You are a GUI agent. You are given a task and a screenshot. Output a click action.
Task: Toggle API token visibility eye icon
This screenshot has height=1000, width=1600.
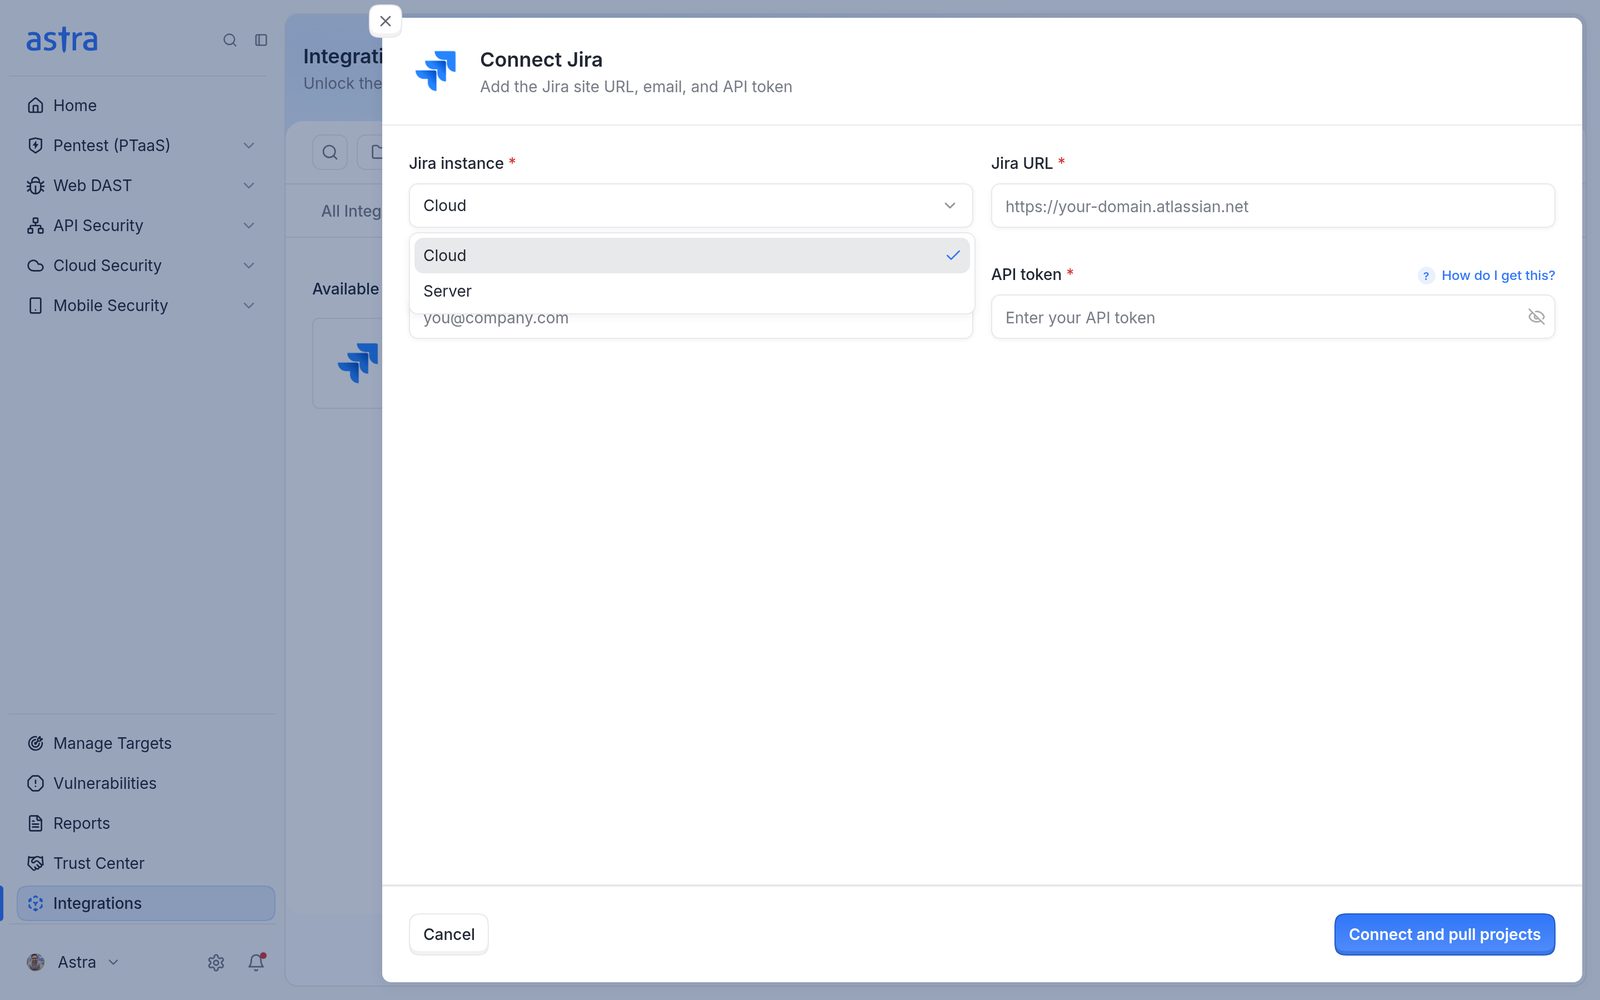[1536, 317]
